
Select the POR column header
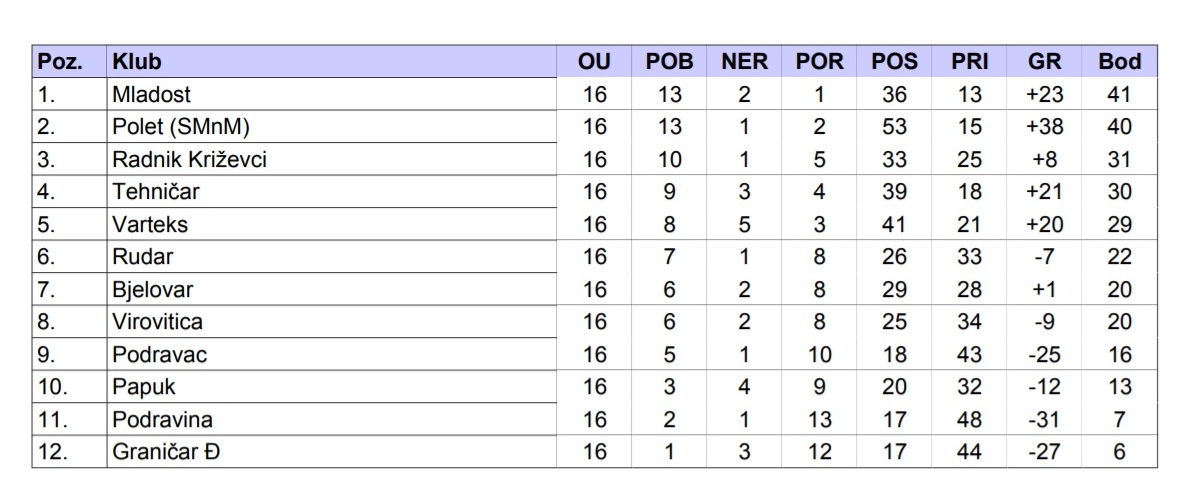[819, 61]
